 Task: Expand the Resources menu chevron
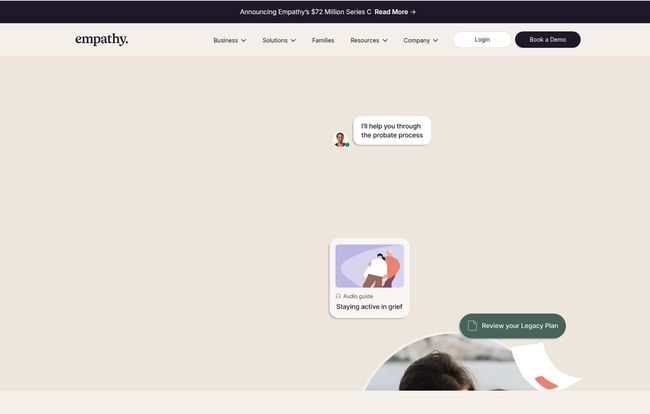click(385, 41)
